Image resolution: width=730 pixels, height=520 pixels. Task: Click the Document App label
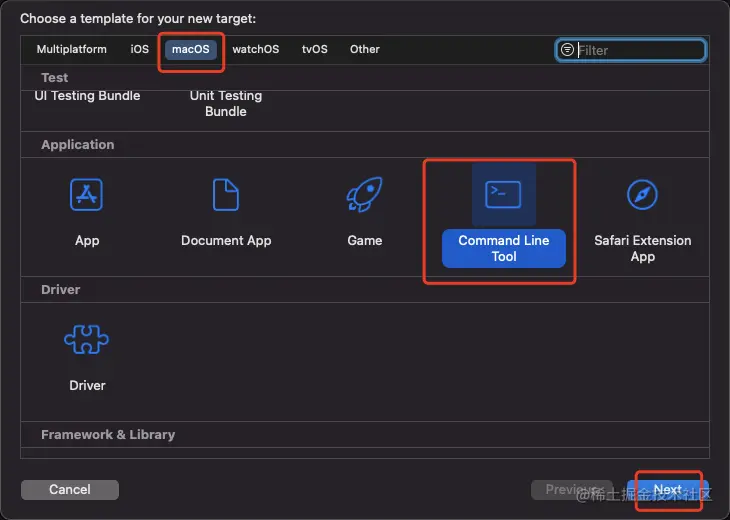tap(226, 241)
